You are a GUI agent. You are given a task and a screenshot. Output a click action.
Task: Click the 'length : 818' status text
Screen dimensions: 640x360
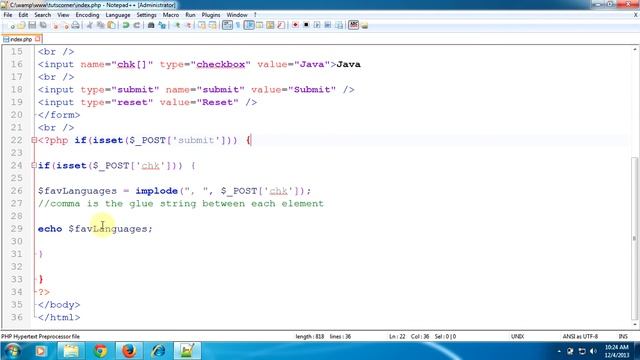(309, 337)
